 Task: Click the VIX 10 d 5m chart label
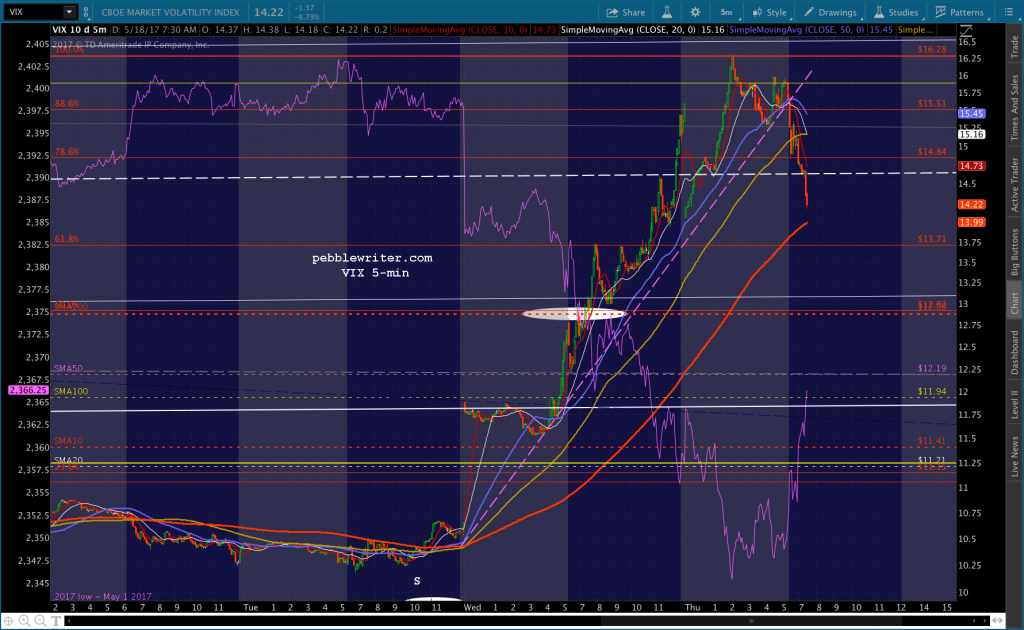[79, 30]
